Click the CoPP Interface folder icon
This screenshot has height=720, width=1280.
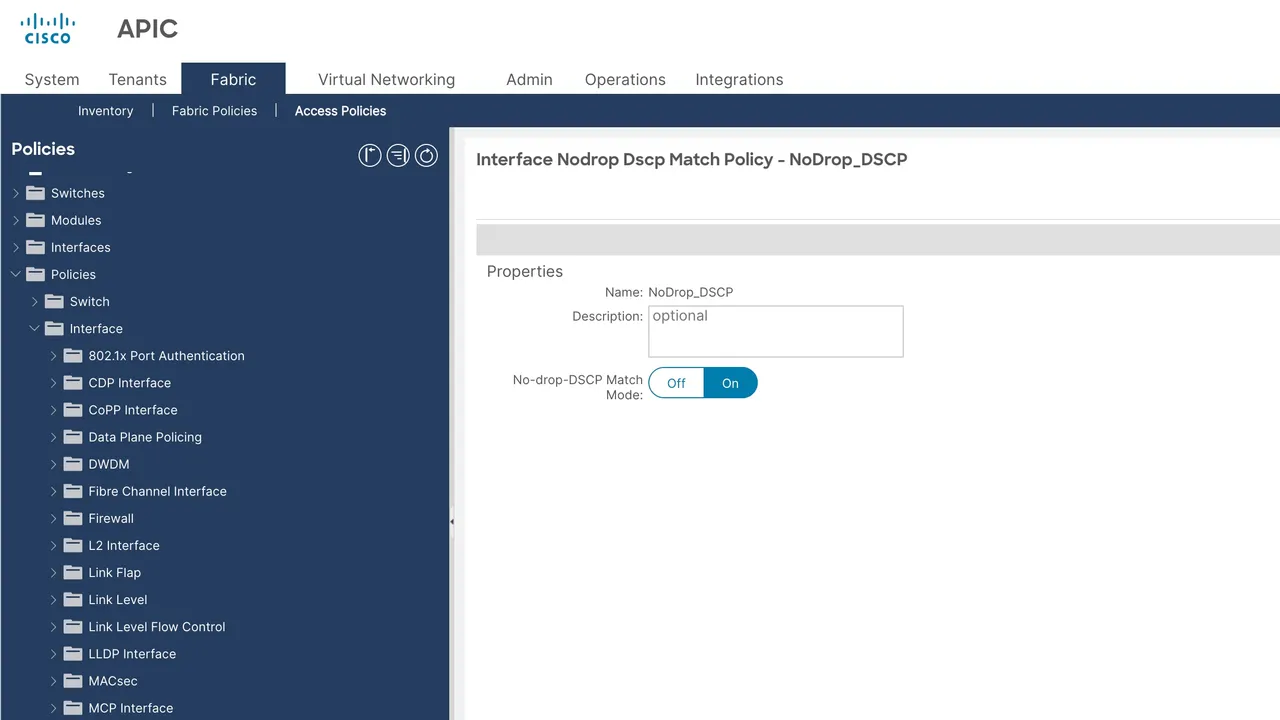coord(73,409)
